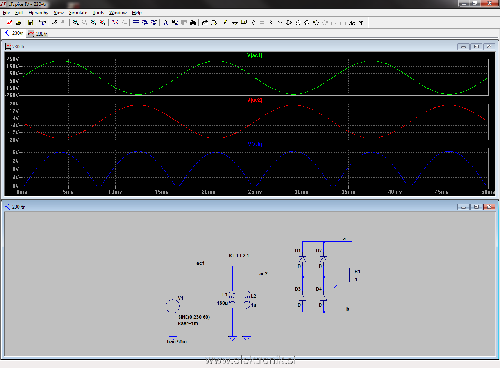500x368 pixels.
Task: Open the Edit menu
Action: pyautogui.click(x=18, y=13)
